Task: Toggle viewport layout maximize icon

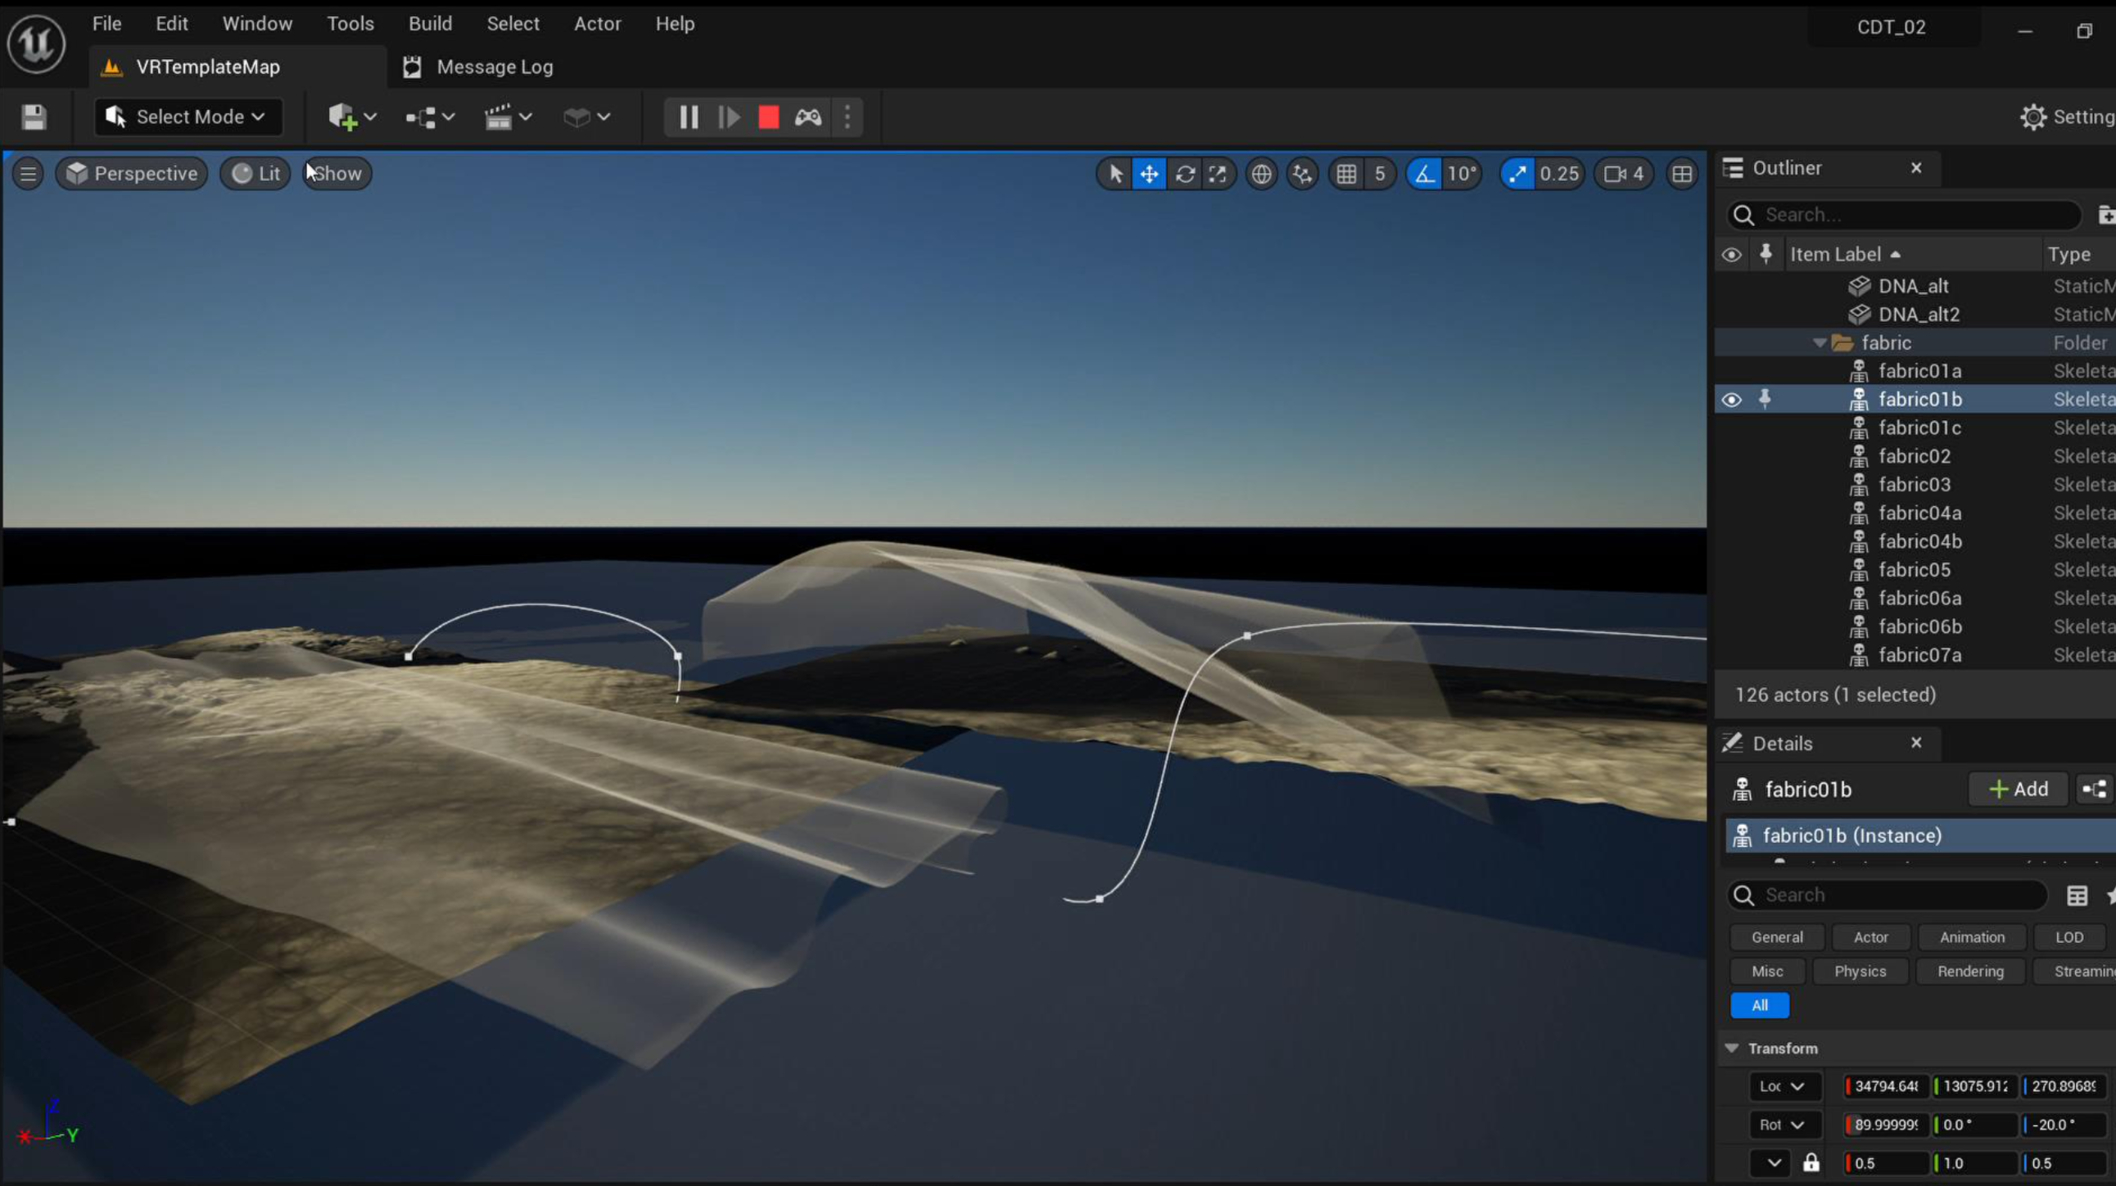Action: click(x=1682, y=174)
